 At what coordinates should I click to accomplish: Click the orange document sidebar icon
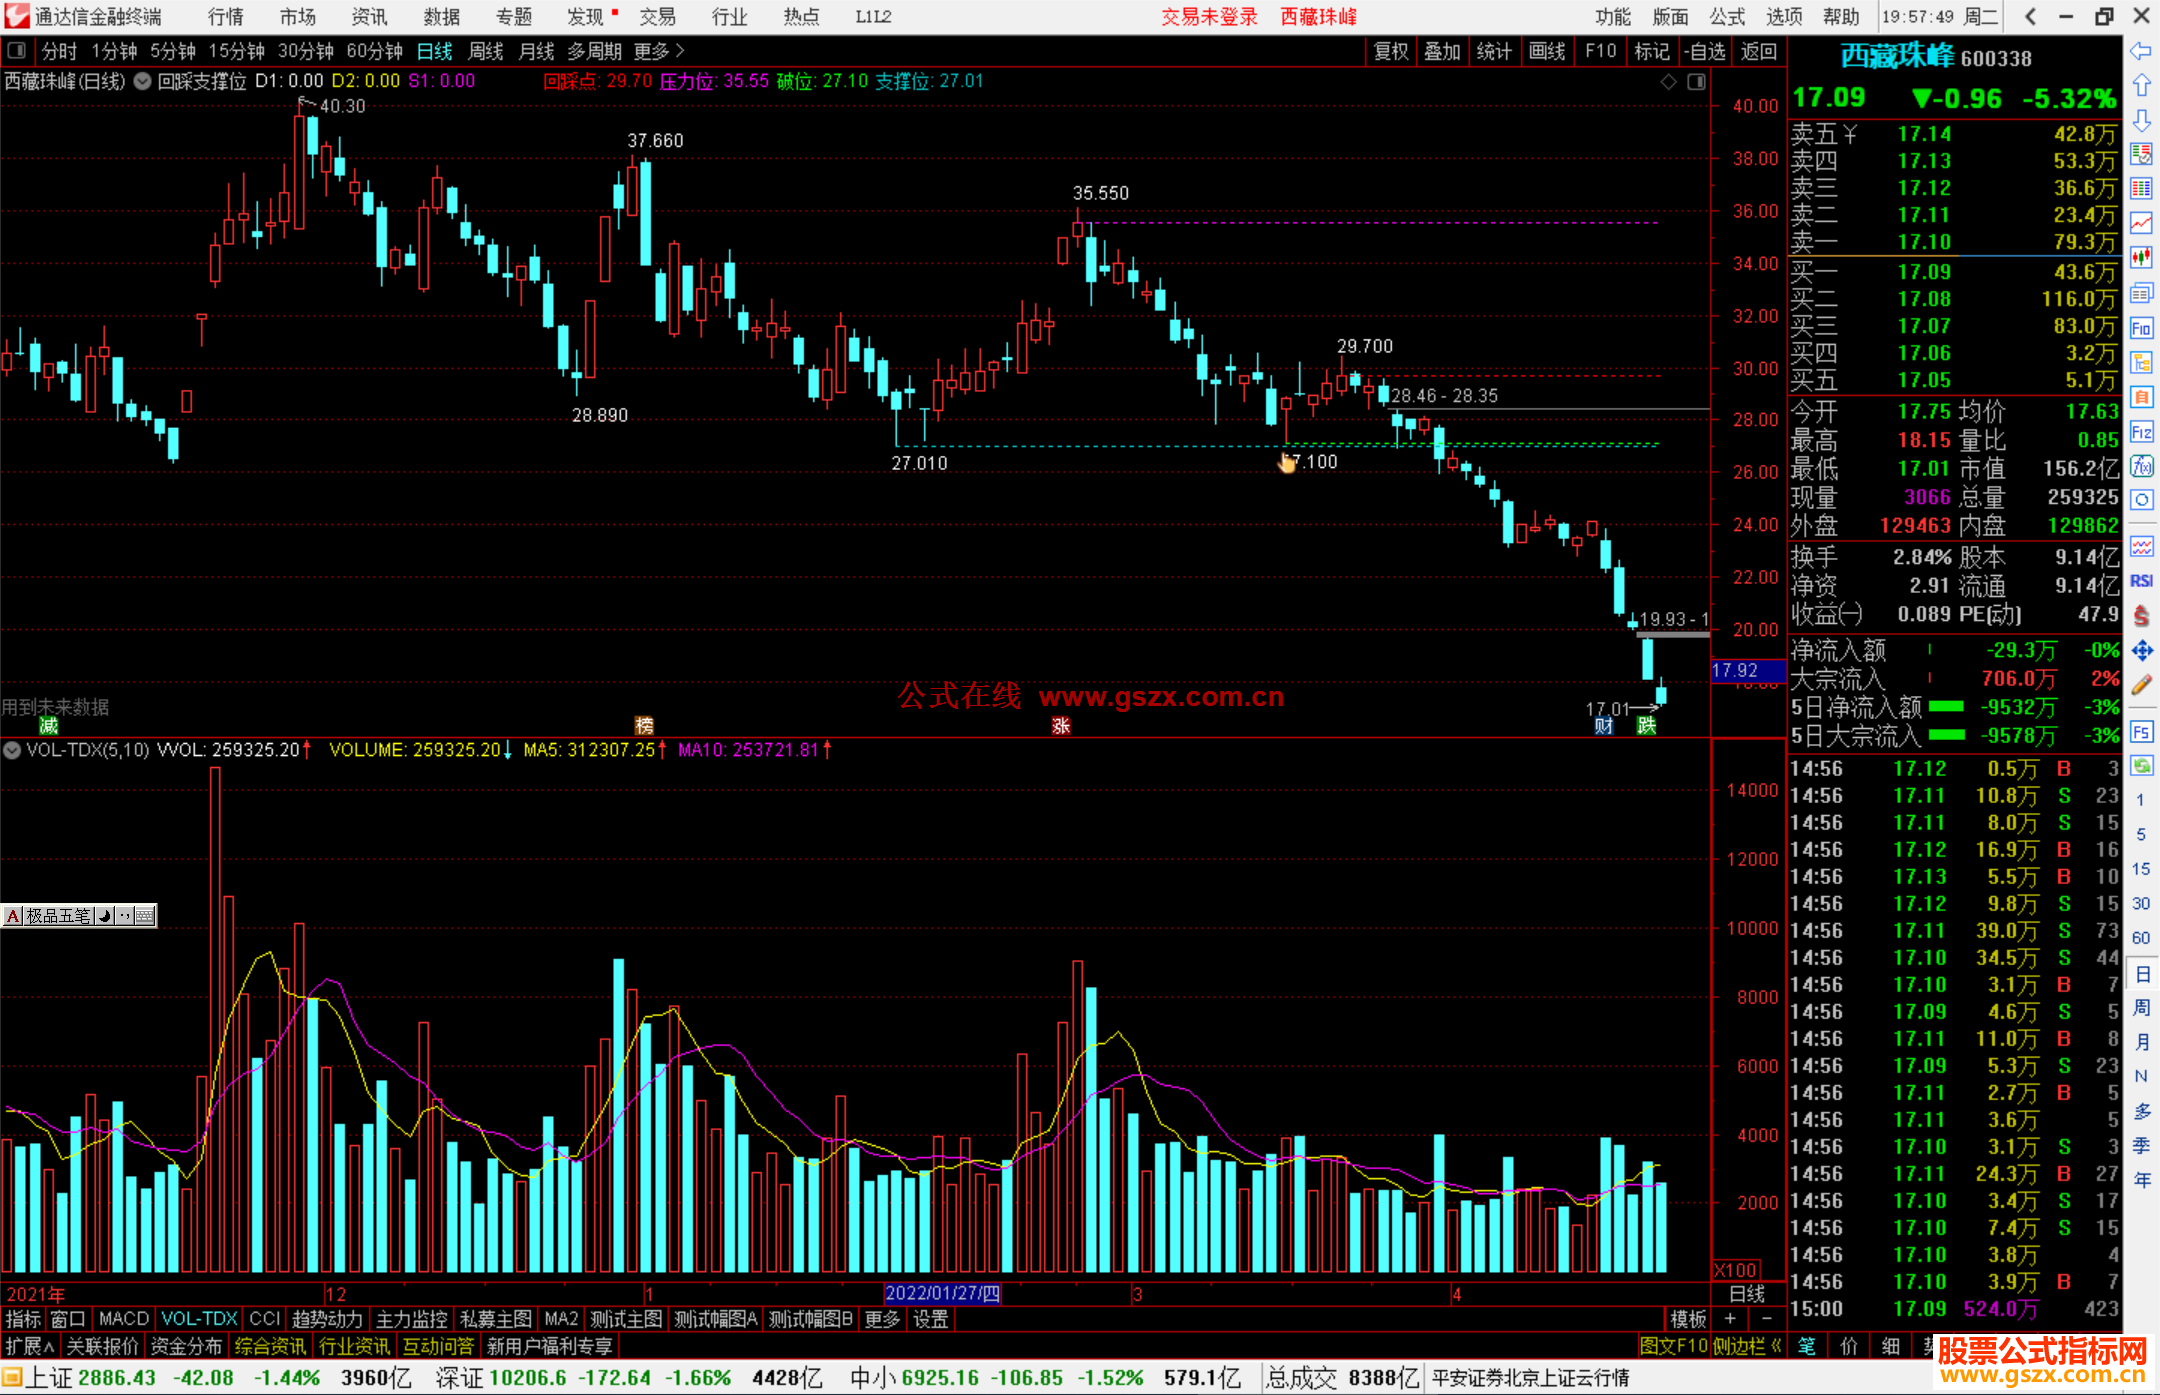coord(2141,397)
